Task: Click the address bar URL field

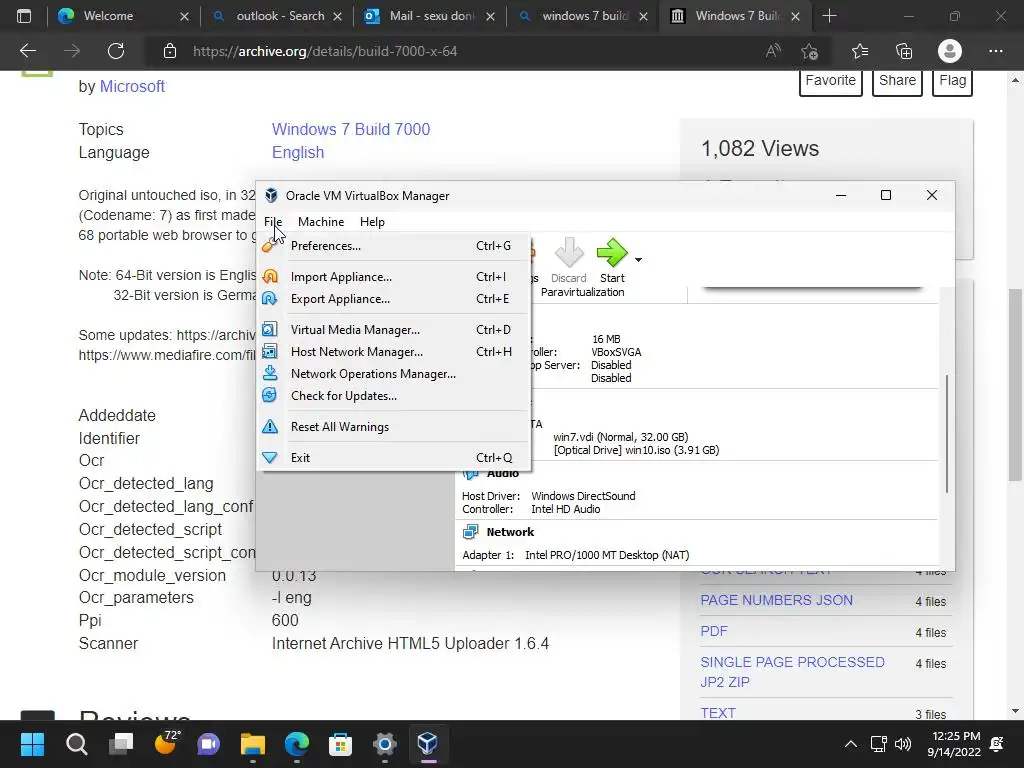Action: pos(457,52)
